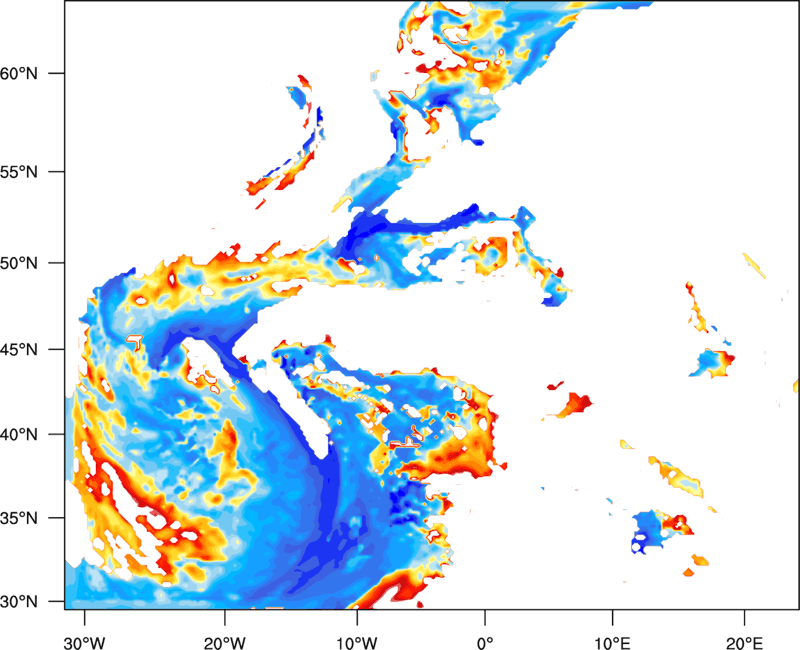Click the 55°N latitude label
The height and width of the screenshot is (650, 800).
(19, 172)
